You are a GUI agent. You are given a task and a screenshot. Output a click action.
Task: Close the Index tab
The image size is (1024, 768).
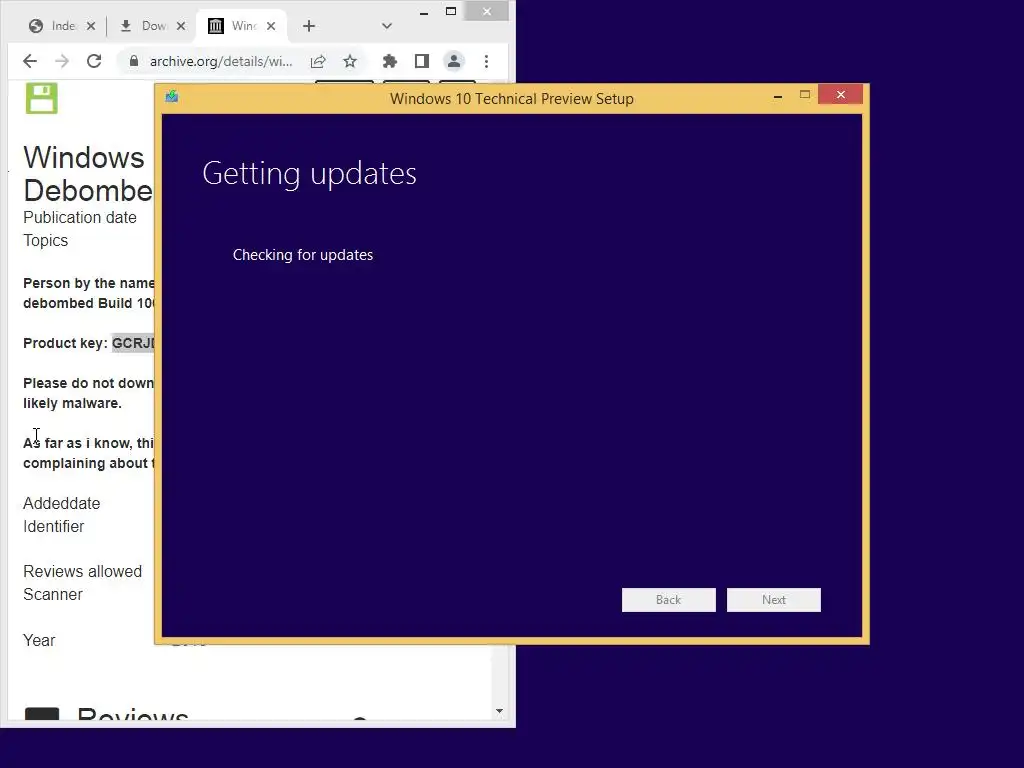point(91,26)
